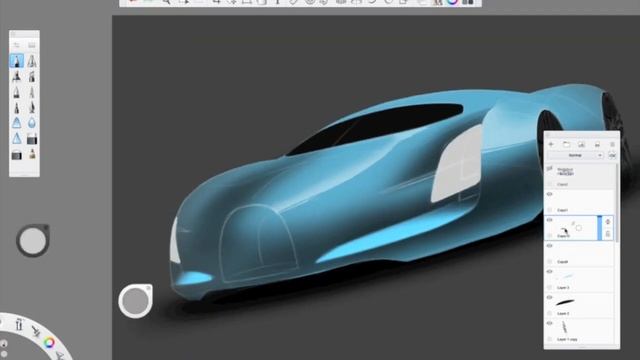Select the Layer 1 copy row

[x=579, y=331]
